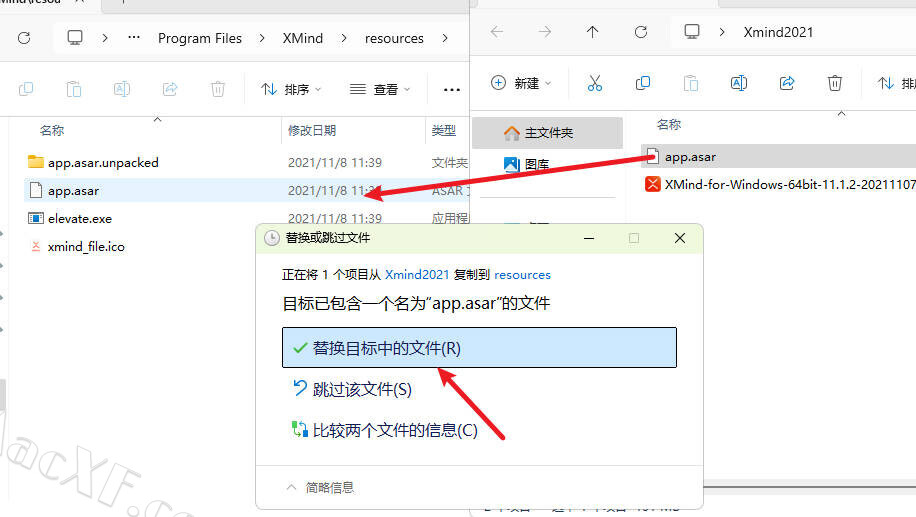Open the 查看 view dropdown
This screenshot has width=916, height=517.
[380, 89]
